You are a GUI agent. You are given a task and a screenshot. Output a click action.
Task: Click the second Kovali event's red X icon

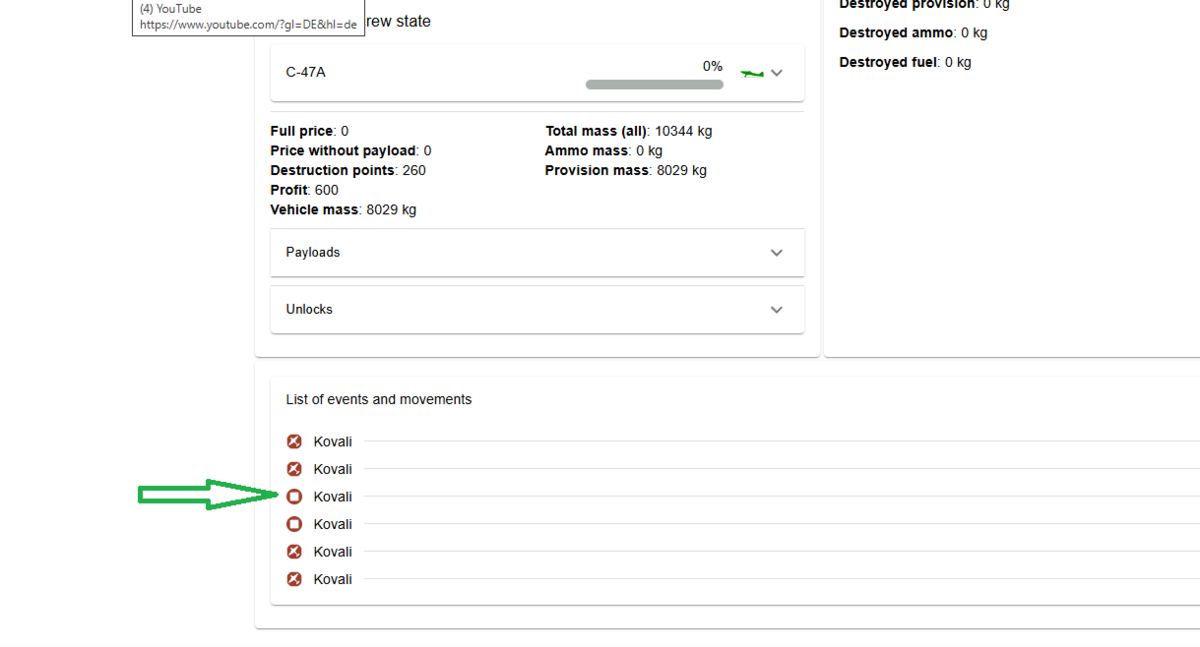click(x=294, y=469)
